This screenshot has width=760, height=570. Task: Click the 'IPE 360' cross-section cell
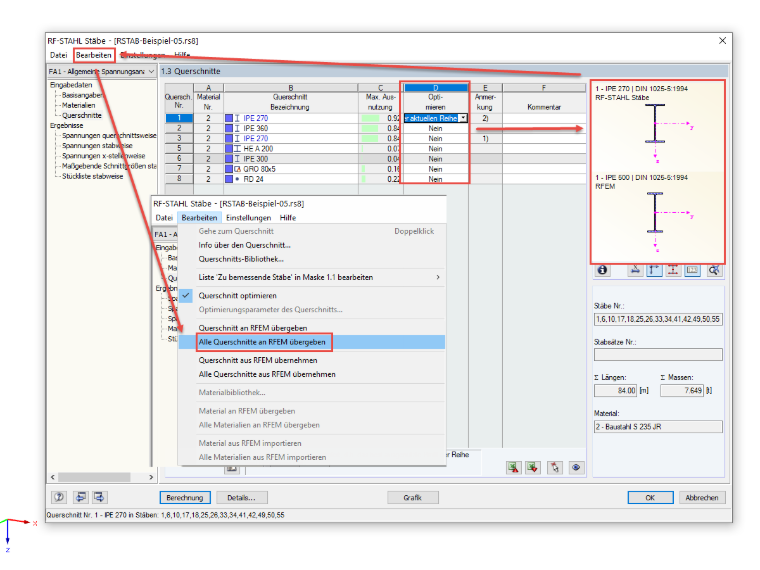point(291,128)
